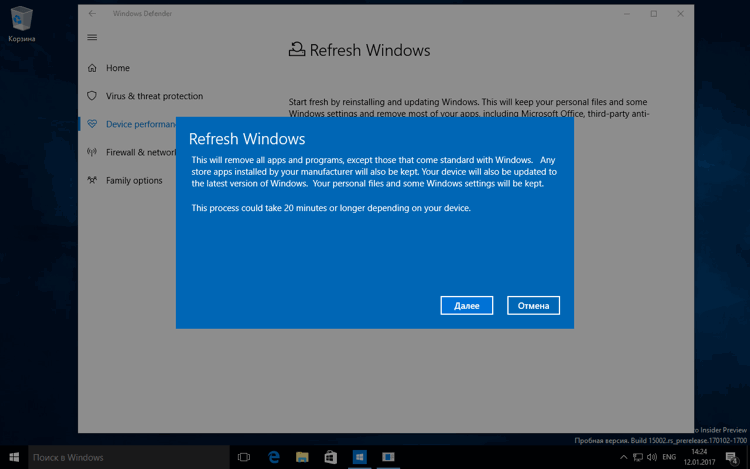
Task: Click the Отмена button in the dialog
Action: tap(533, 305)
